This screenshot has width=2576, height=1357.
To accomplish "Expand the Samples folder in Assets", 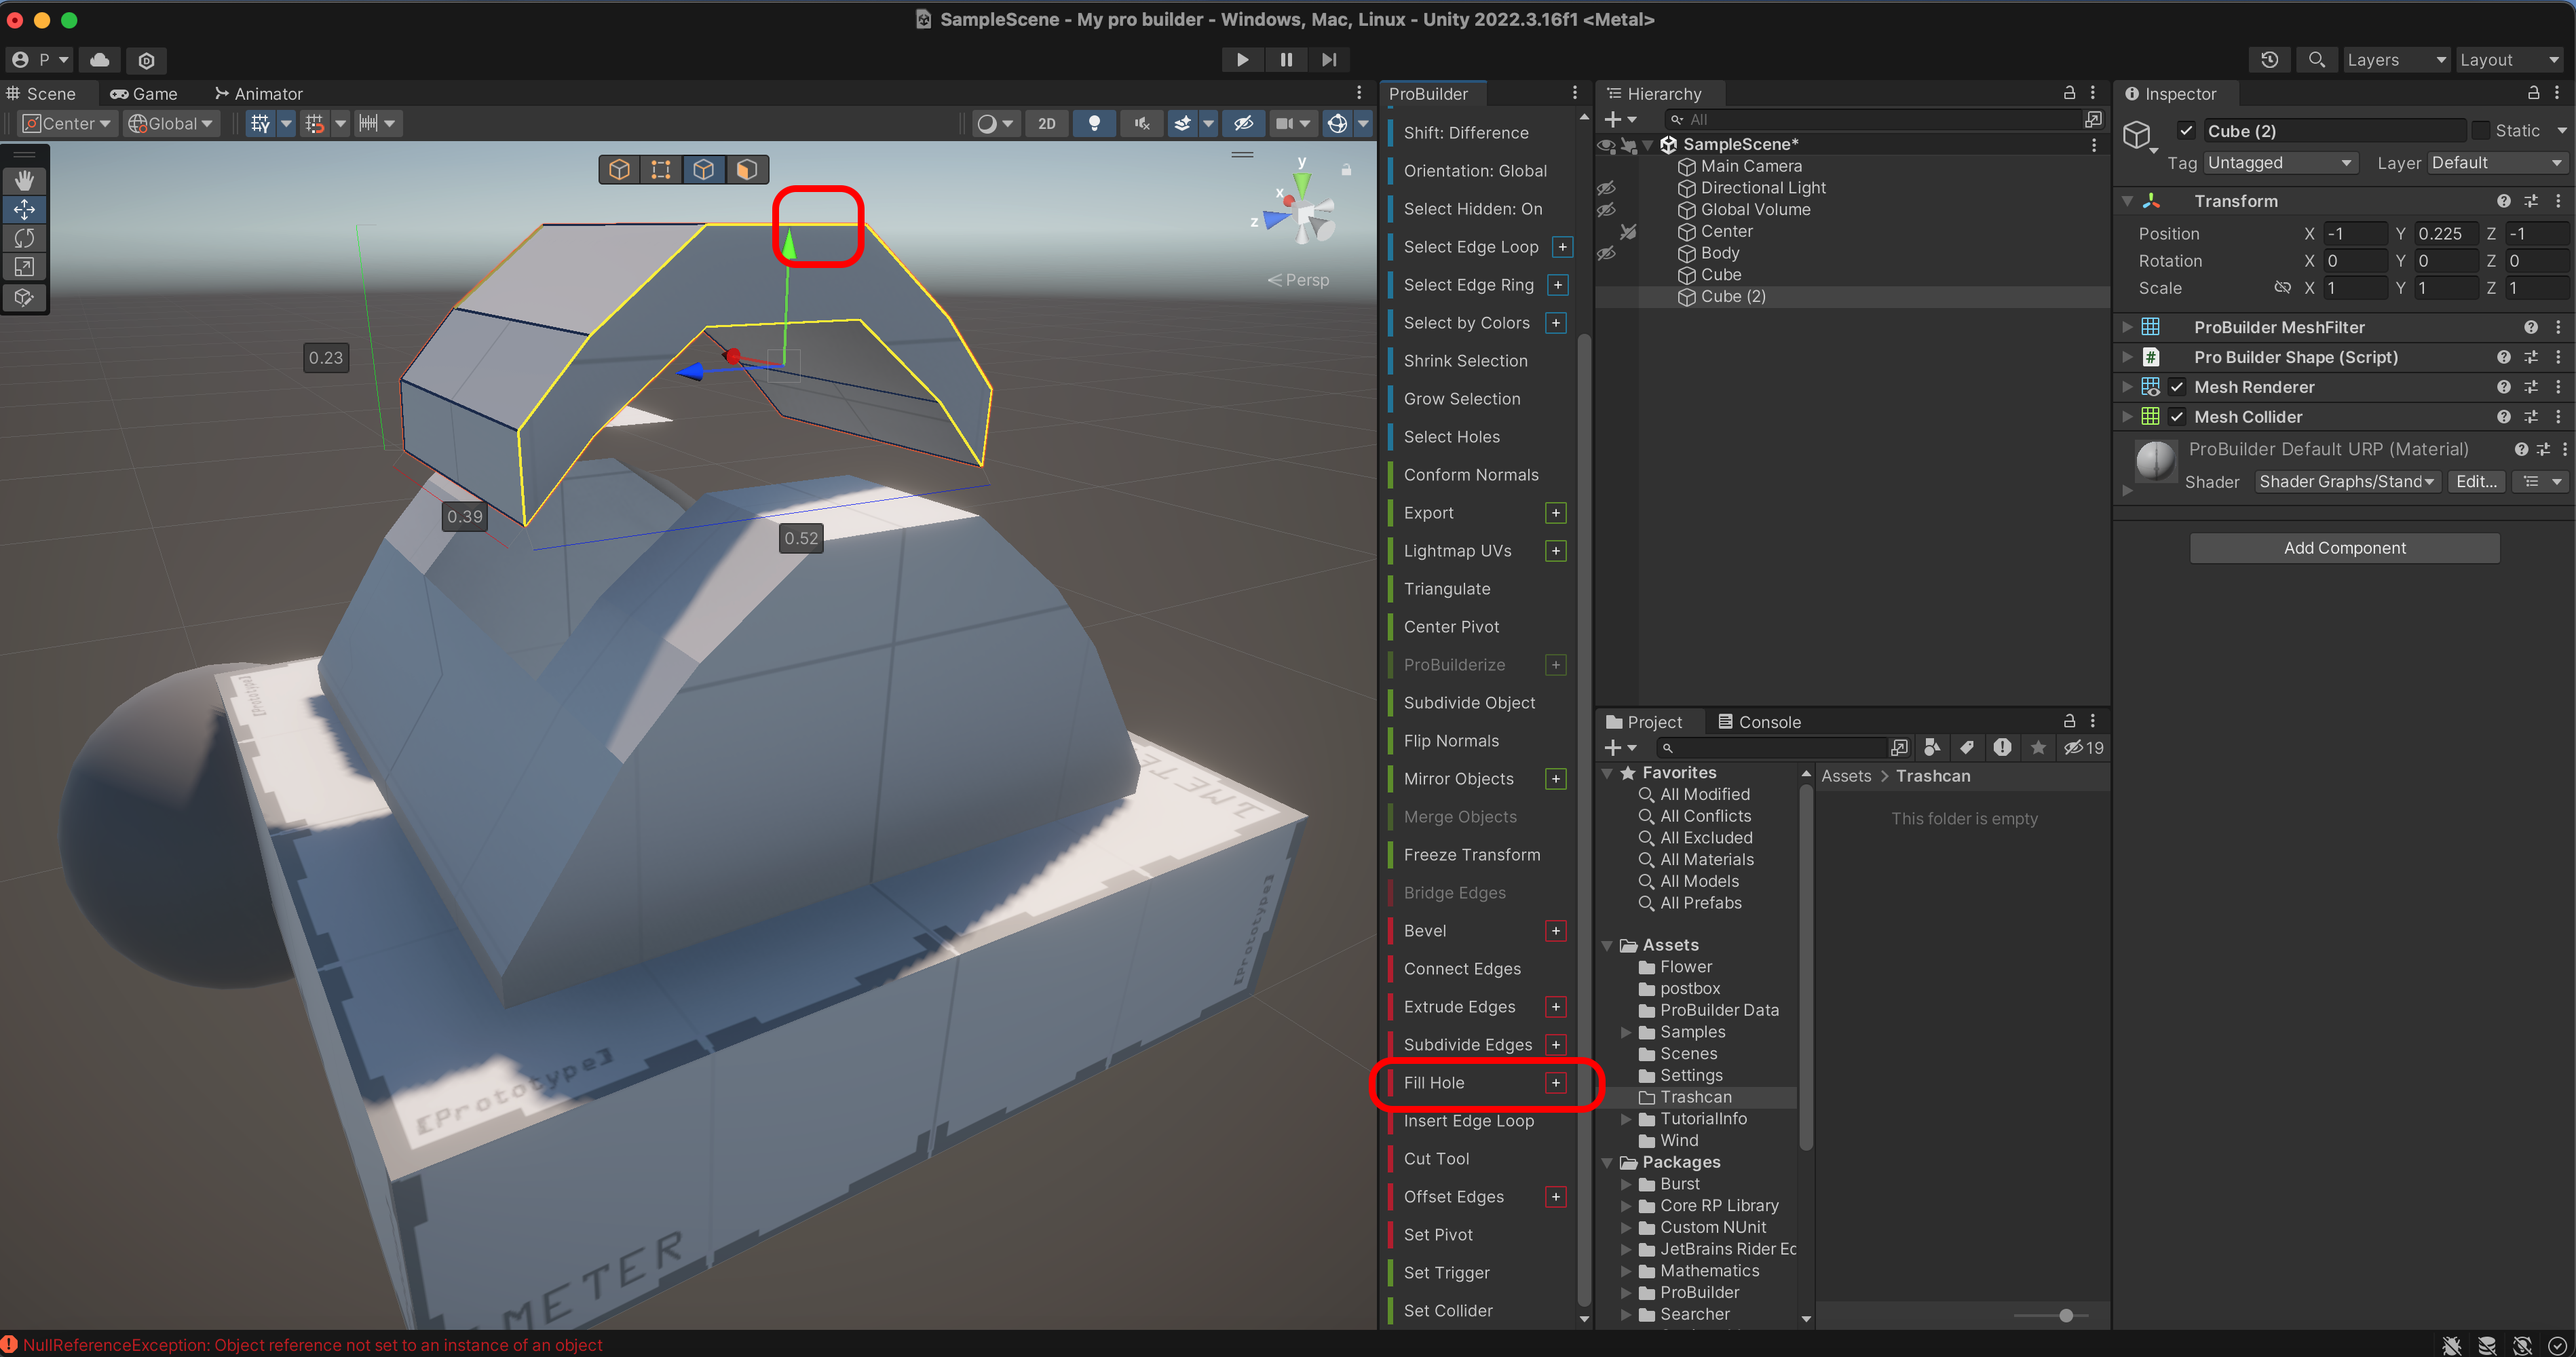I will 1626,1032.
